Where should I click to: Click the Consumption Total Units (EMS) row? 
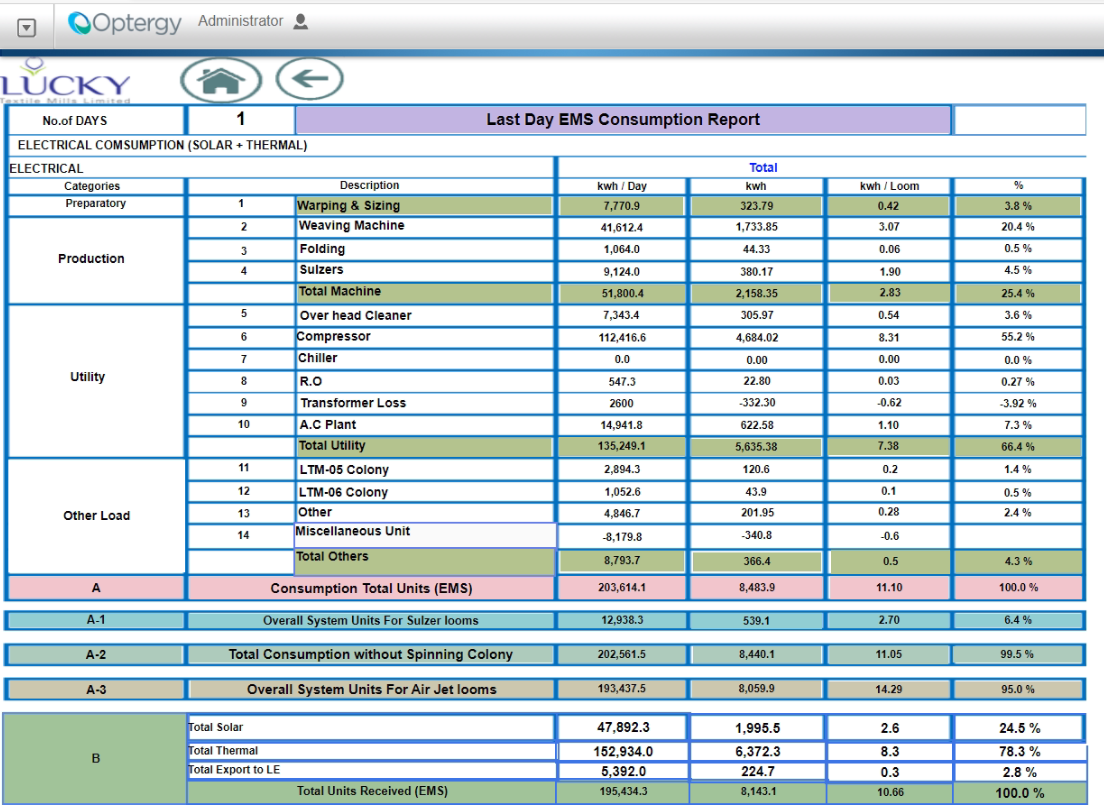tap(370, 588)
